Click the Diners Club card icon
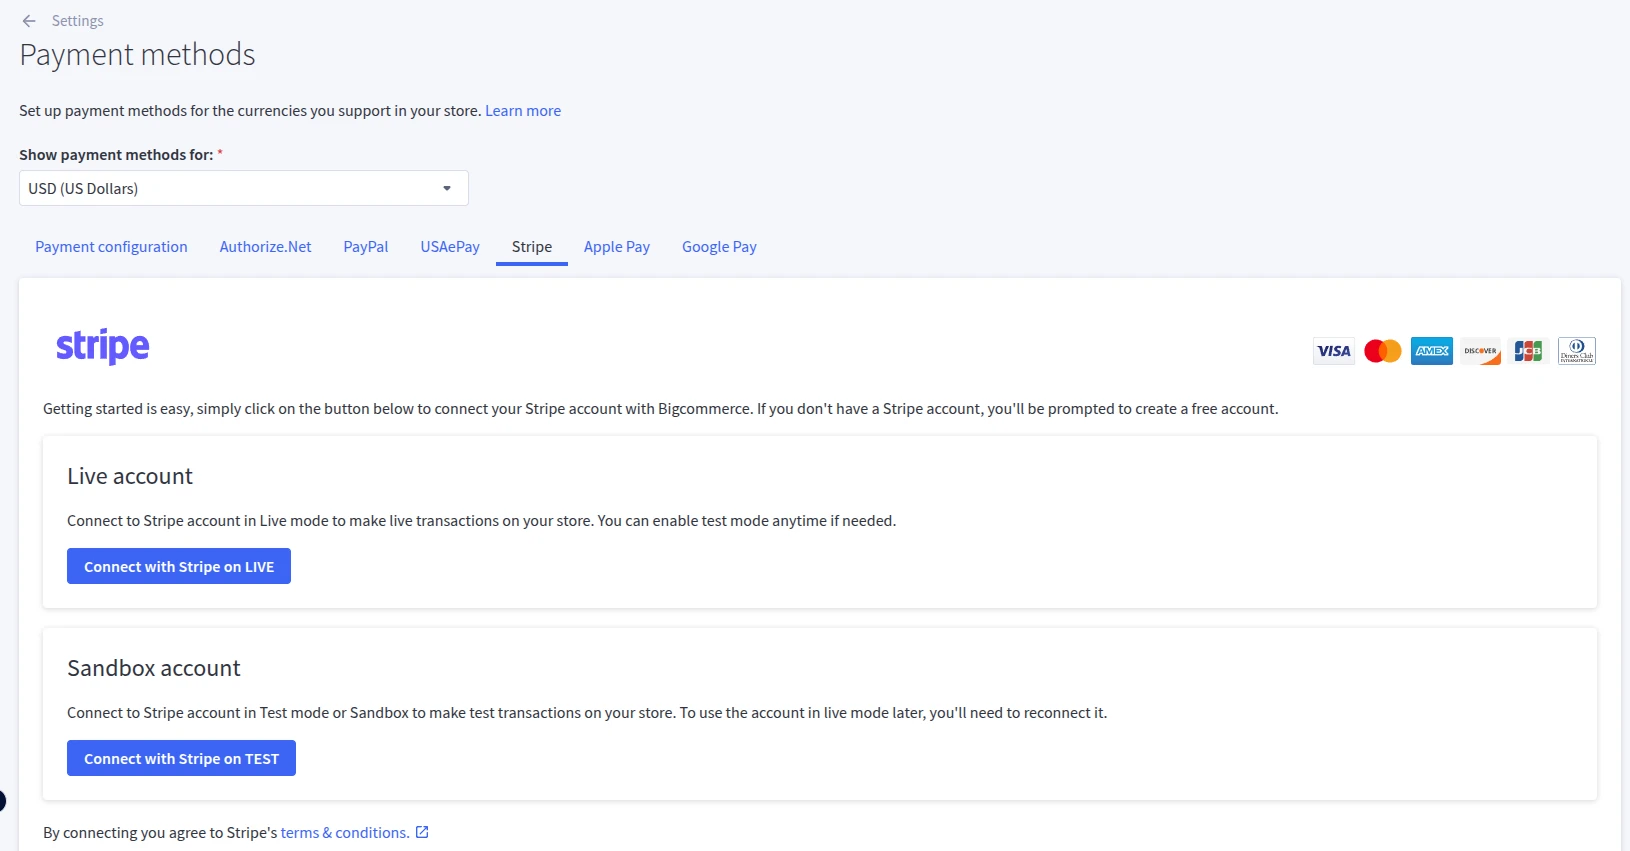The image size is (1630, 851). [1577, 351]
